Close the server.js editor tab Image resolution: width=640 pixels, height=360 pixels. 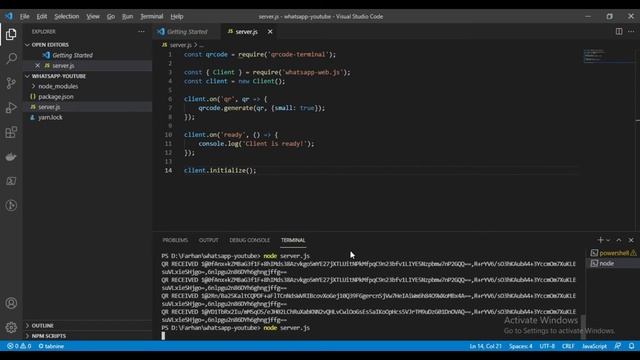(270, 31)
